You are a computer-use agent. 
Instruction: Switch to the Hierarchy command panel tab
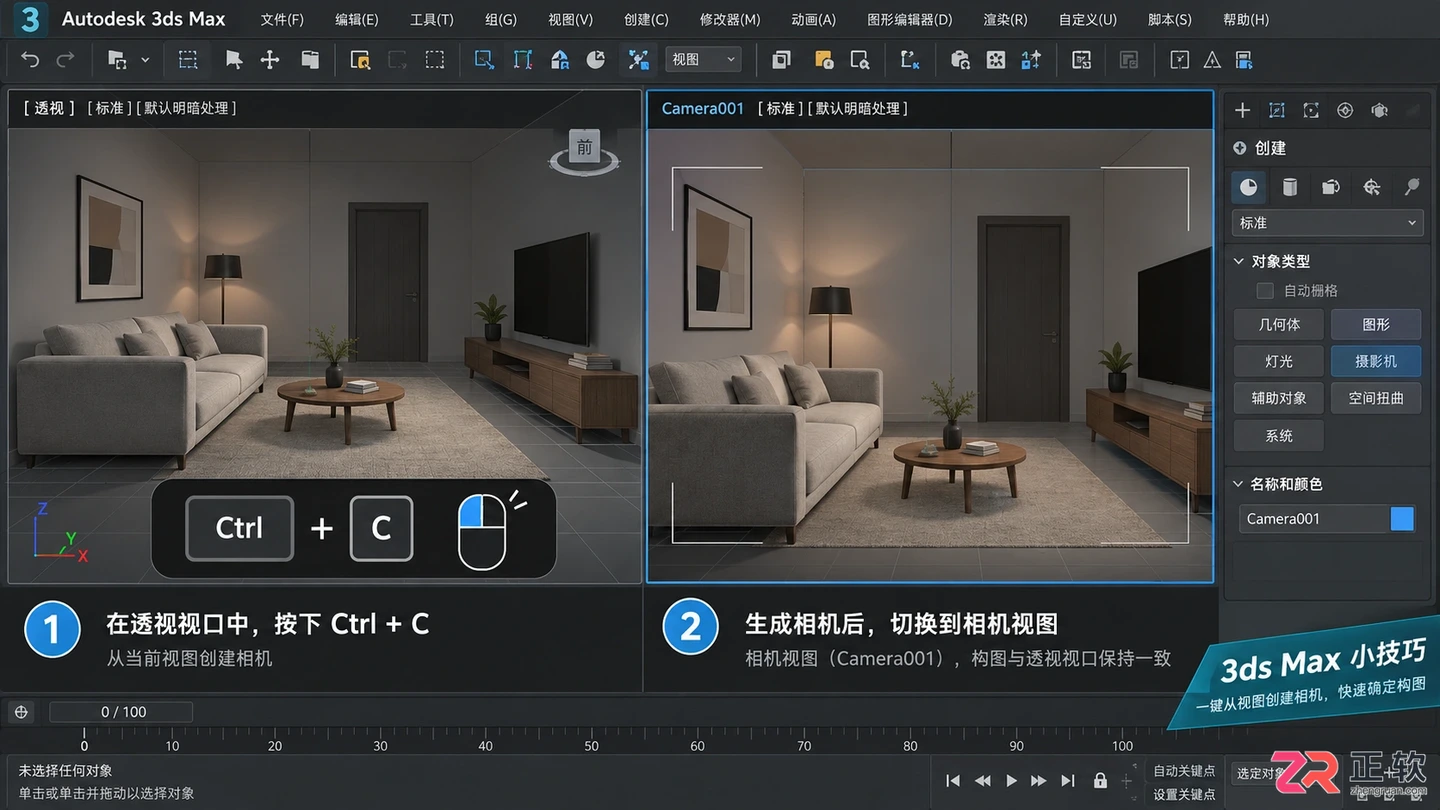pyautogui.click(x=1311, y=110)
